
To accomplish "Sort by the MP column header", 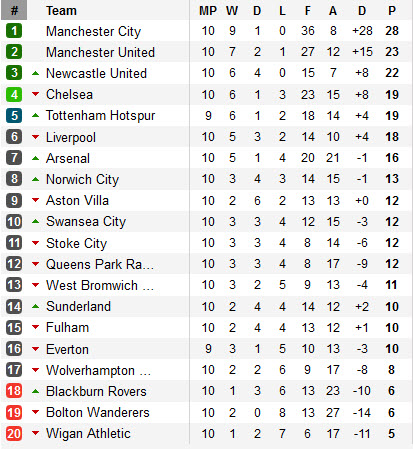I will (208, 11).
